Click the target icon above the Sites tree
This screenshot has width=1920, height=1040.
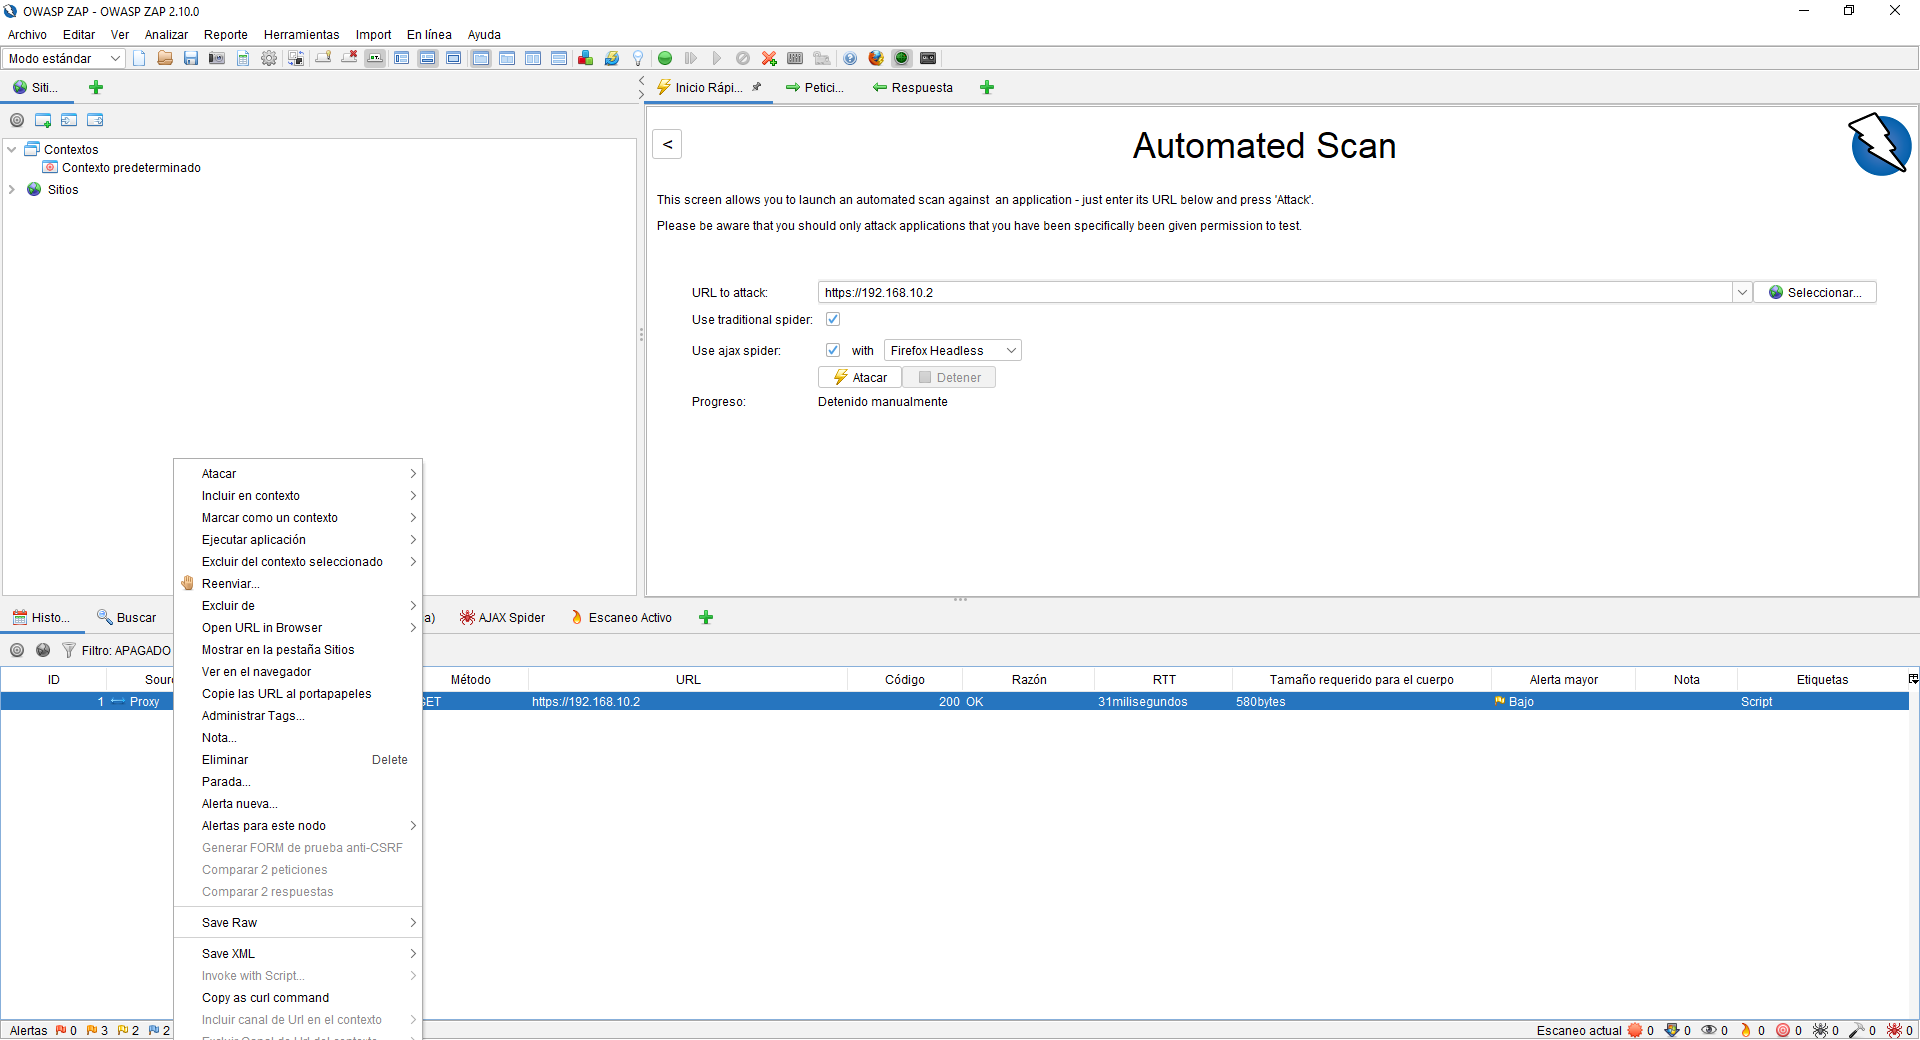click(17, 120)
